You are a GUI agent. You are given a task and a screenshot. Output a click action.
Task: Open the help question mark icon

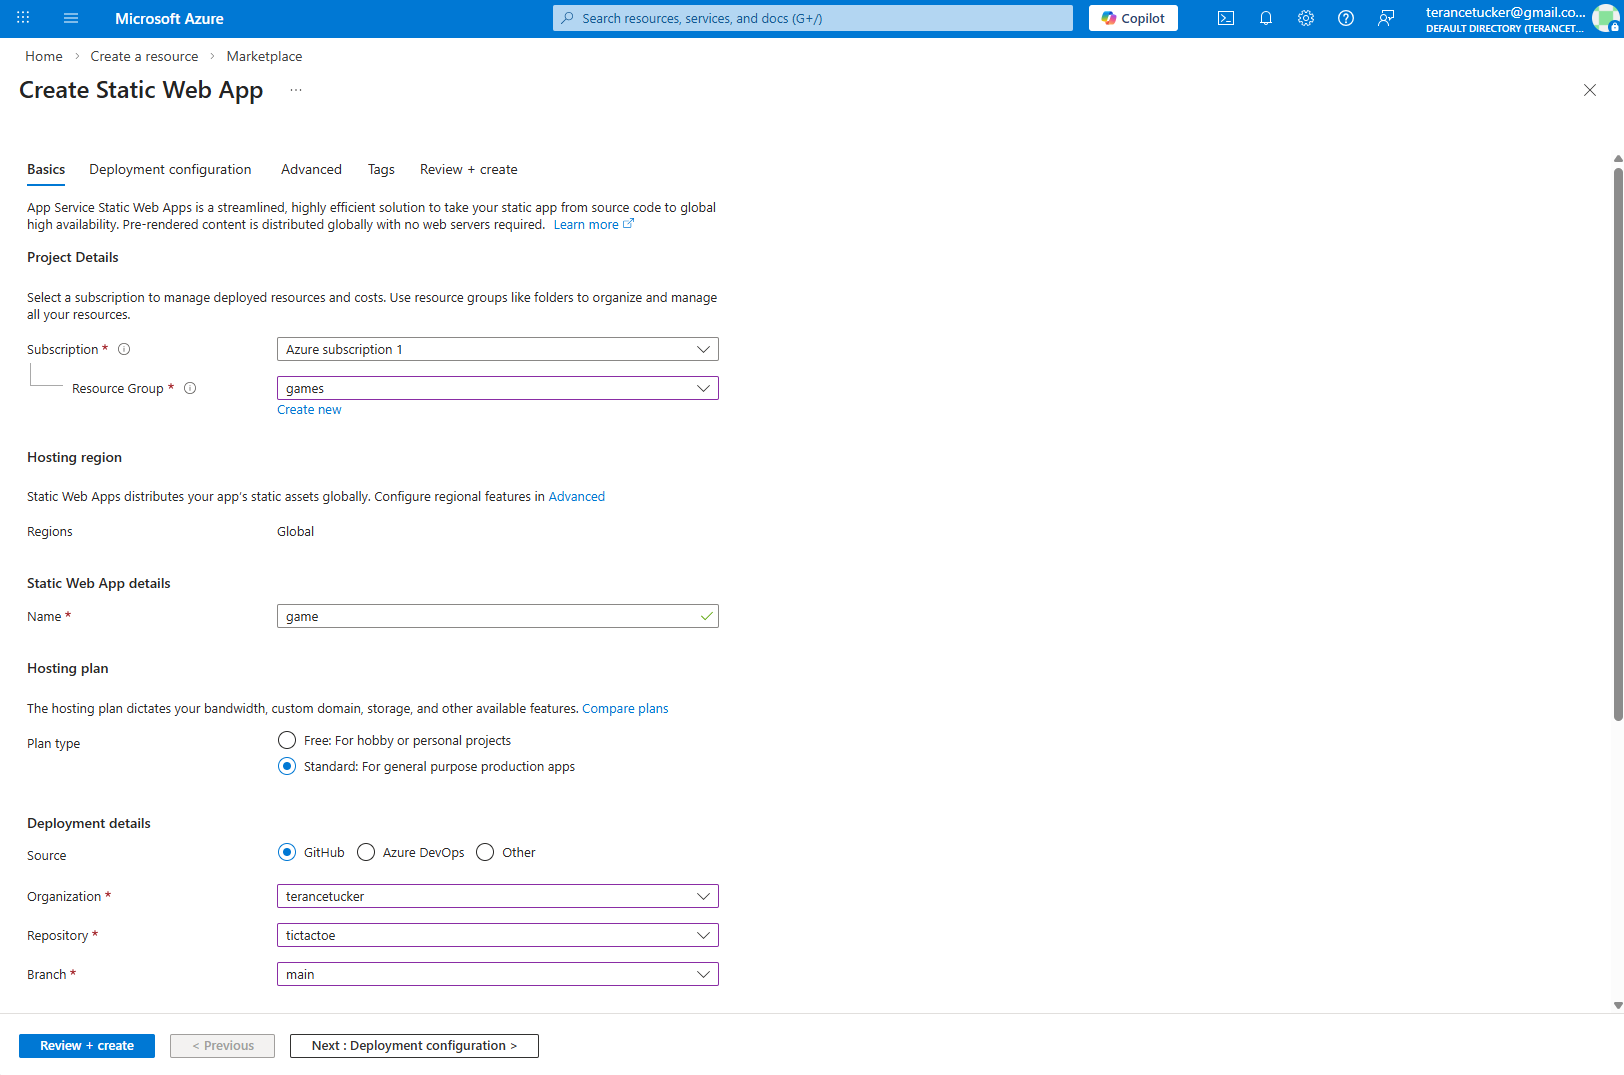click(x=1346, y=18)
